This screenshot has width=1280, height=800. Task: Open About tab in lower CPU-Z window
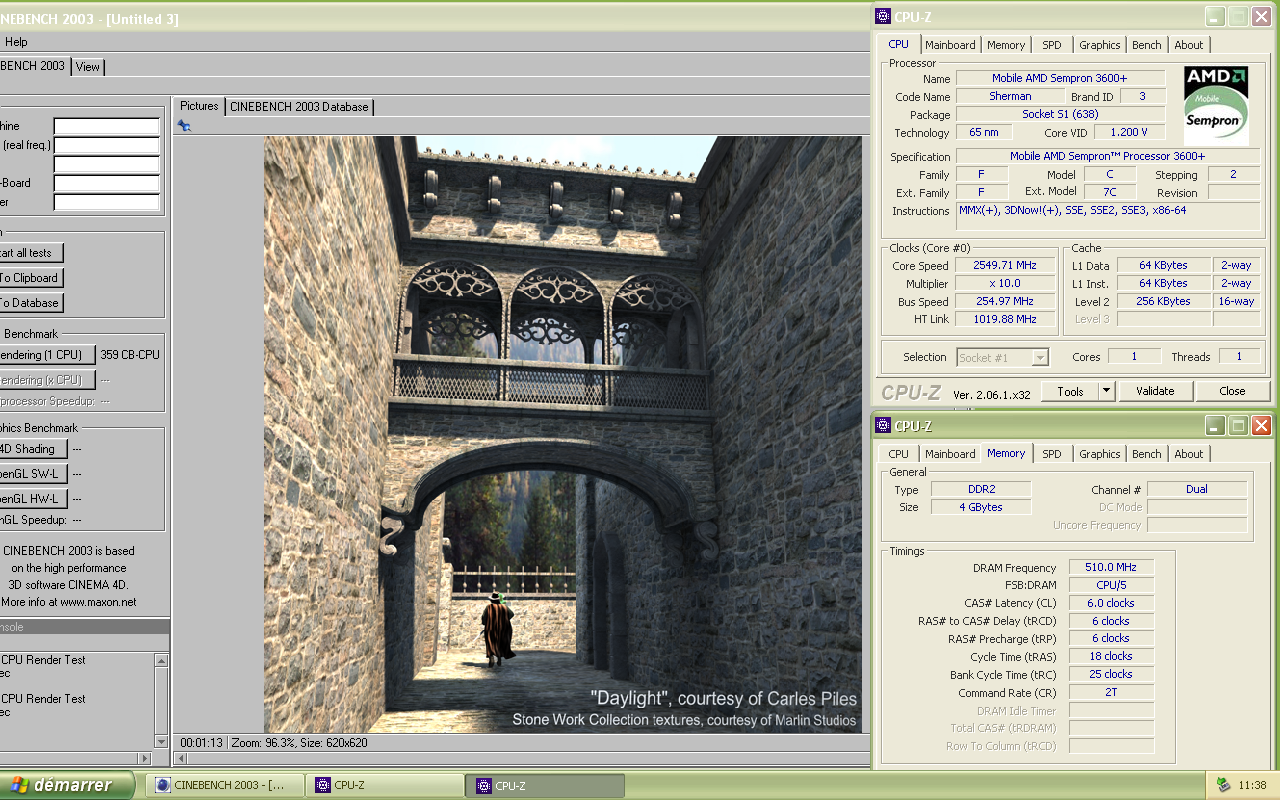click(1189, 454)
